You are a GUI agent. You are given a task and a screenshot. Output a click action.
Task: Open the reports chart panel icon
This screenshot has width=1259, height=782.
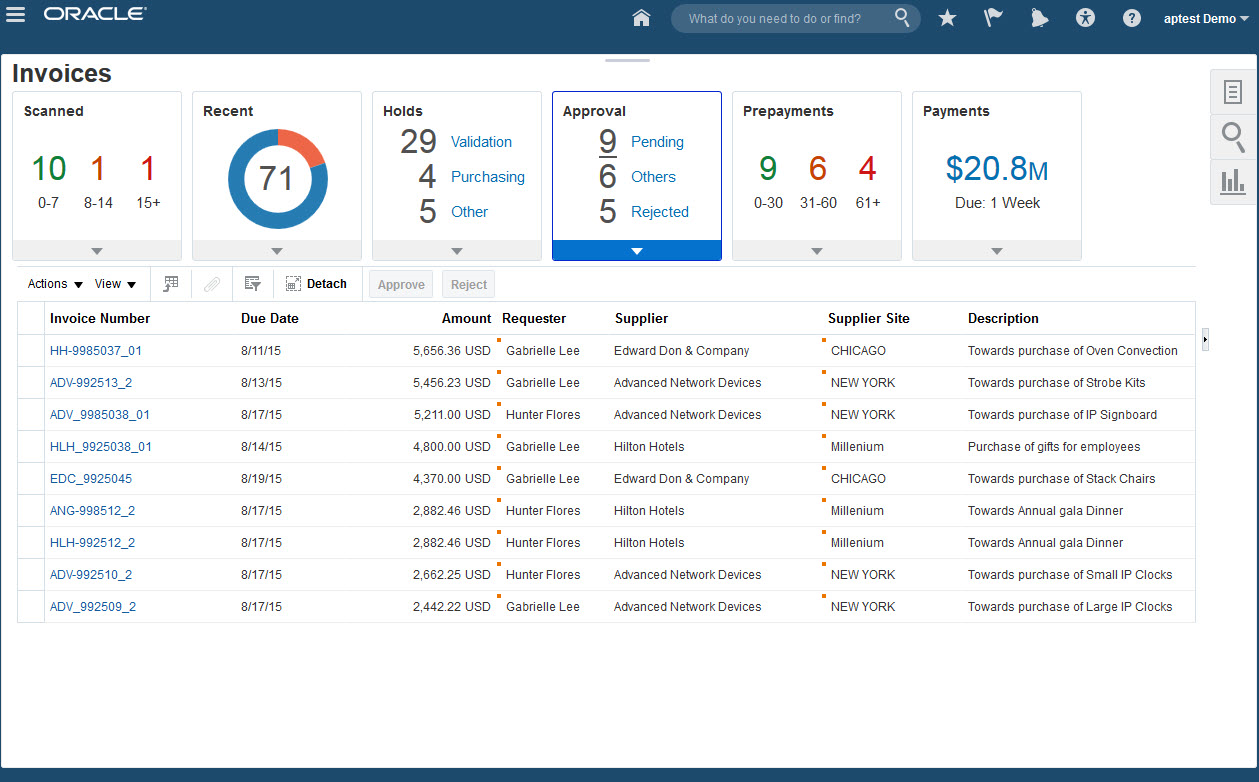pos(1233,182)
